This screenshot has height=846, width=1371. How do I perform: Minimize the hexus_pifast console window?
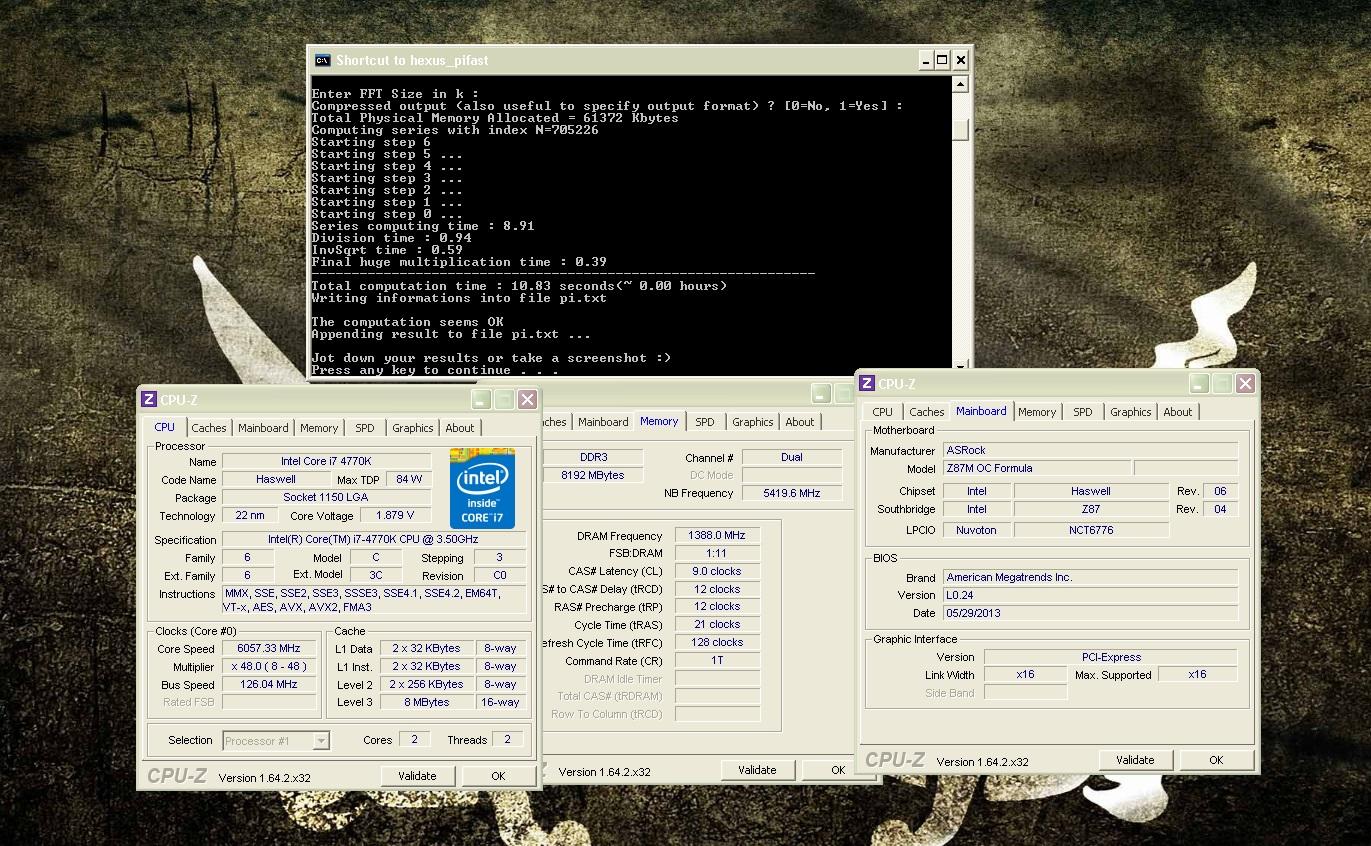tap(926, 60)
